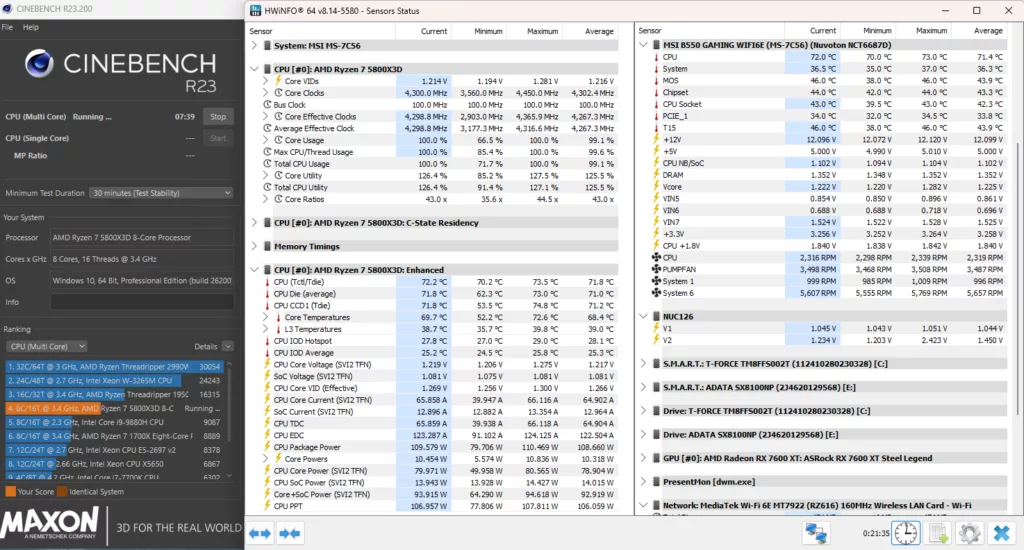Open the CPU (Multi Core) ranking dropdown
The width and height of the screenshot is (1024, 550).
pos(46,346)
